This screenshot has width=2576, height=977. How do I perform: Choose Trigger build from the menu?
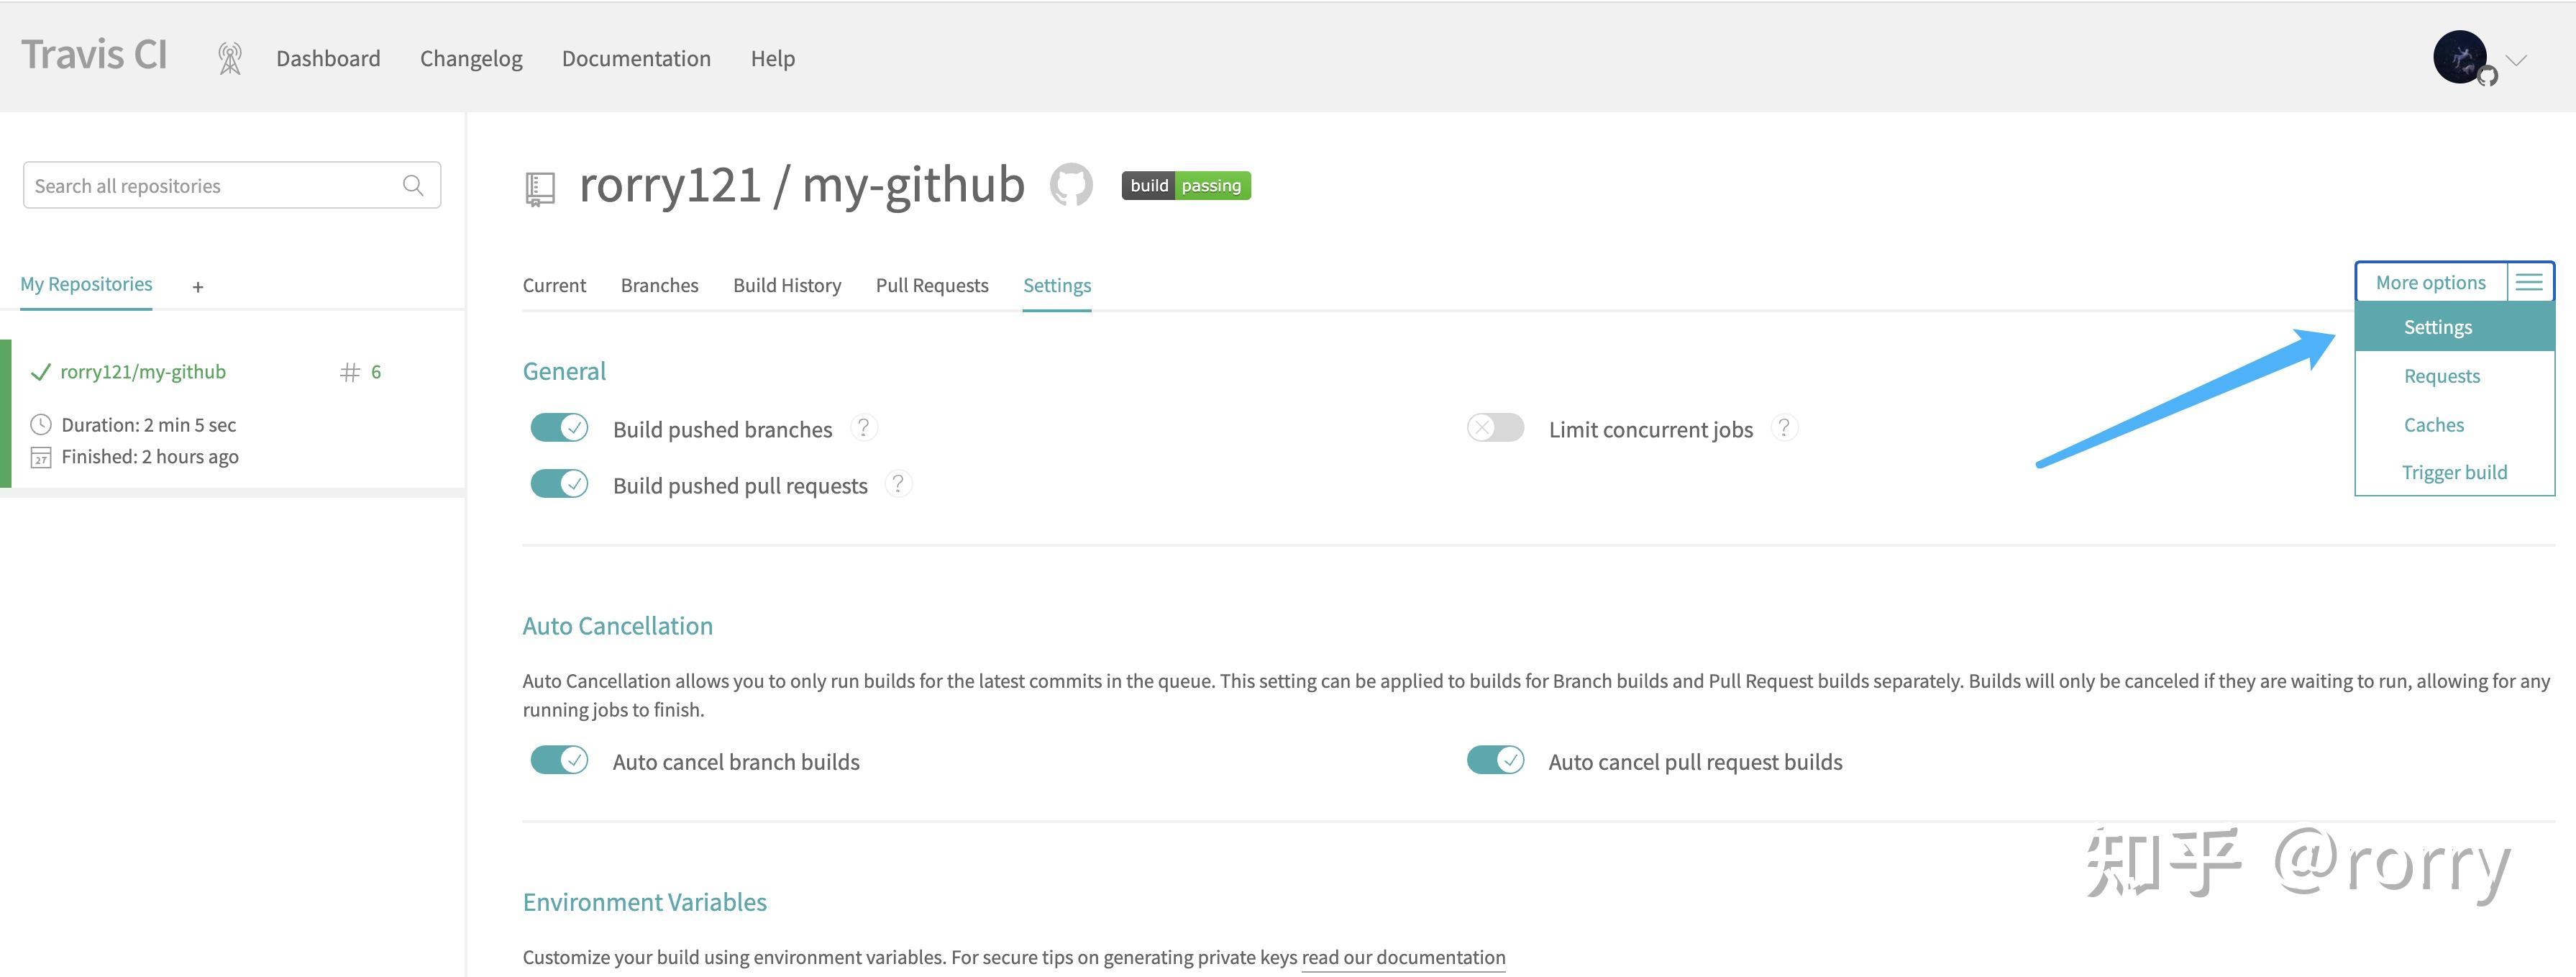pyautogui.click(x=2455, y=472)
